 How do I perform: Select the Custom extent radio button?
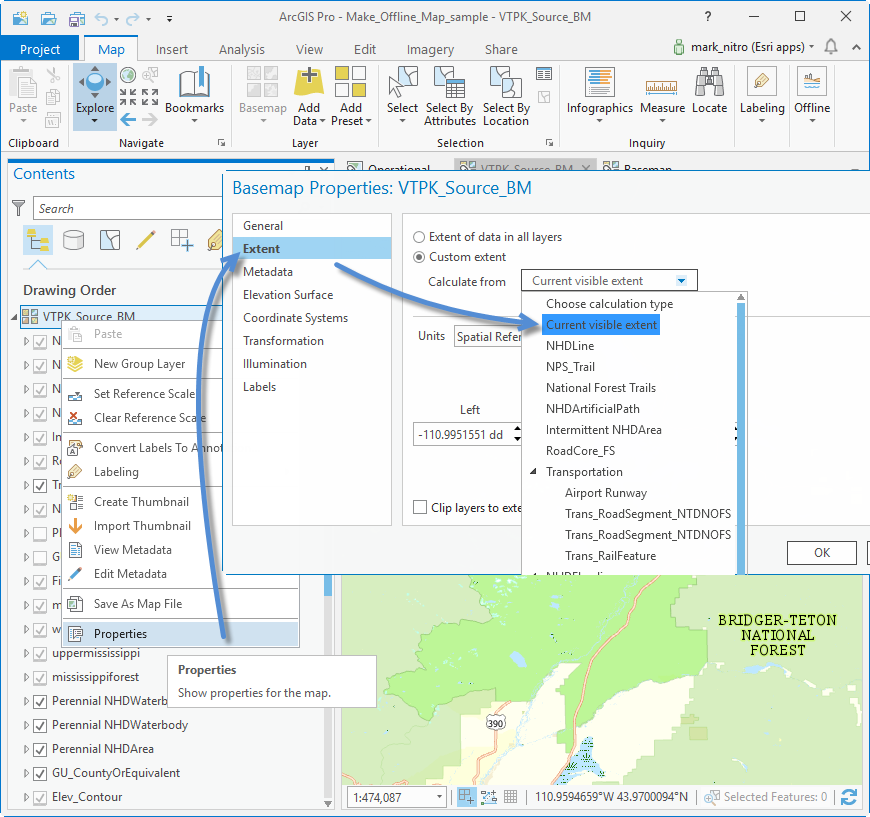click(x=419, y=257)
